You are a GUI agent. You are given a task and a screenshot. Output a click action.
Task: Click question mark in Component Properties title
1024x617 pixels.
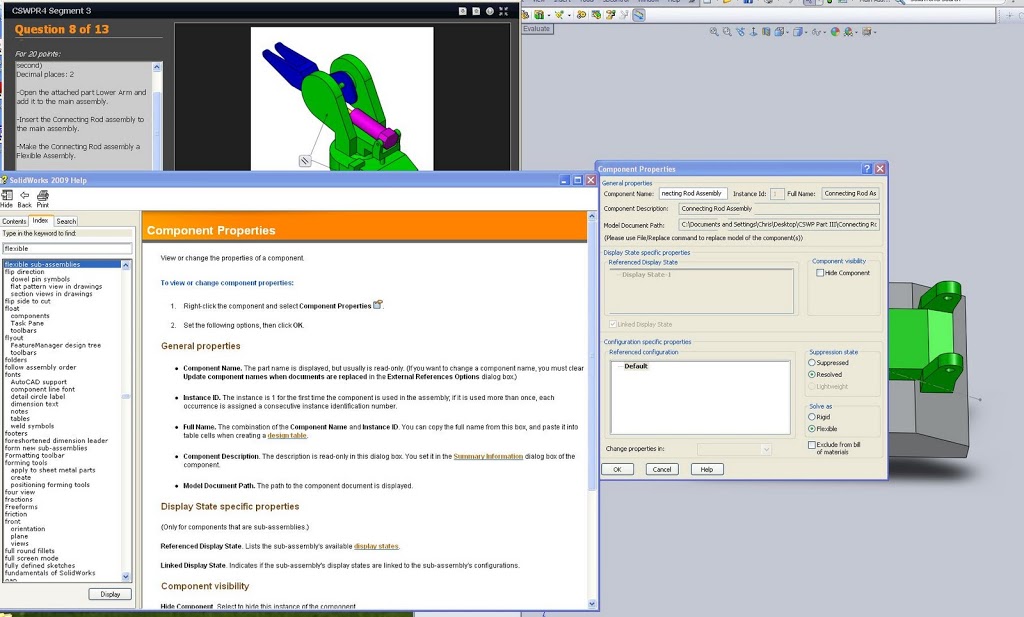pyautogui.click(x=867, y=168)
